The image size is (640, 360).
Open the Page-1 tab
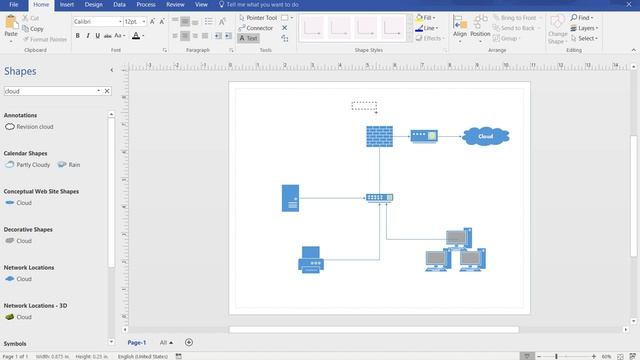click(137, 342)
